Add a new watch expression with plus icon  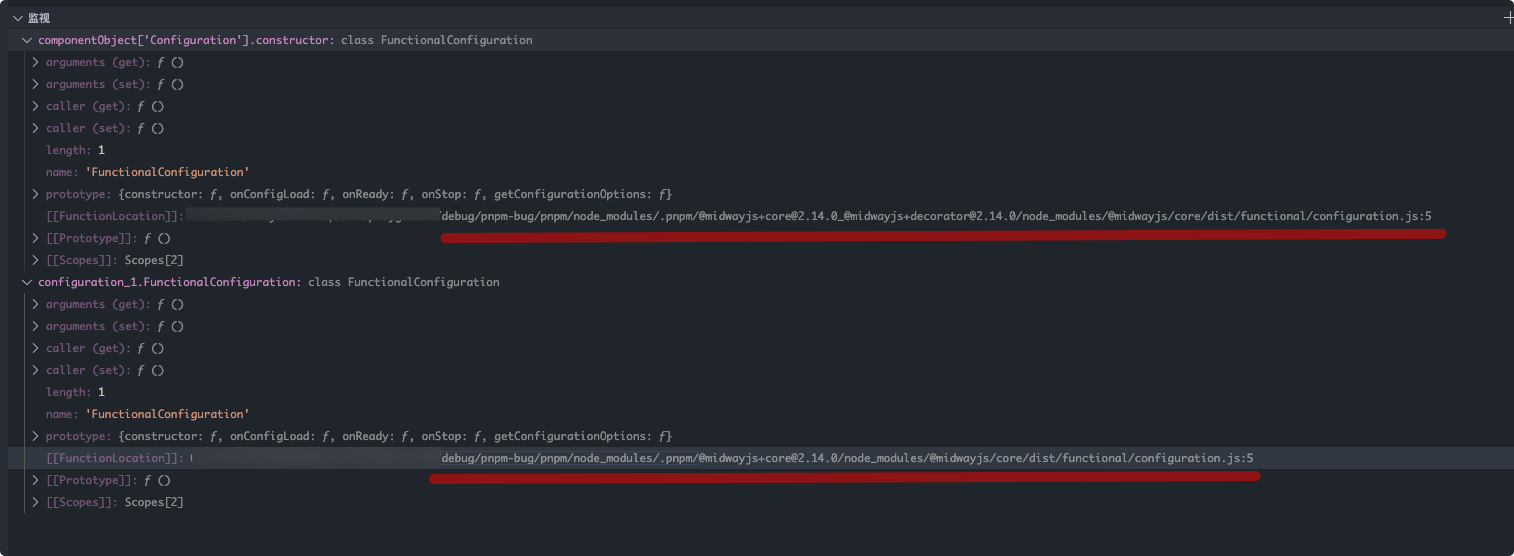1508,18
